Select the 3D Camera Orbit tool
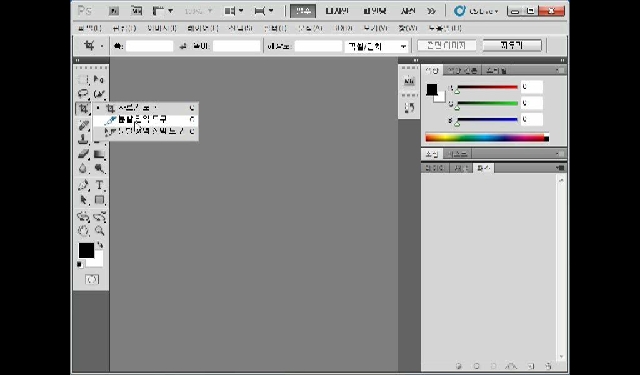Viewport: 640px width, 375px height. 99,217
